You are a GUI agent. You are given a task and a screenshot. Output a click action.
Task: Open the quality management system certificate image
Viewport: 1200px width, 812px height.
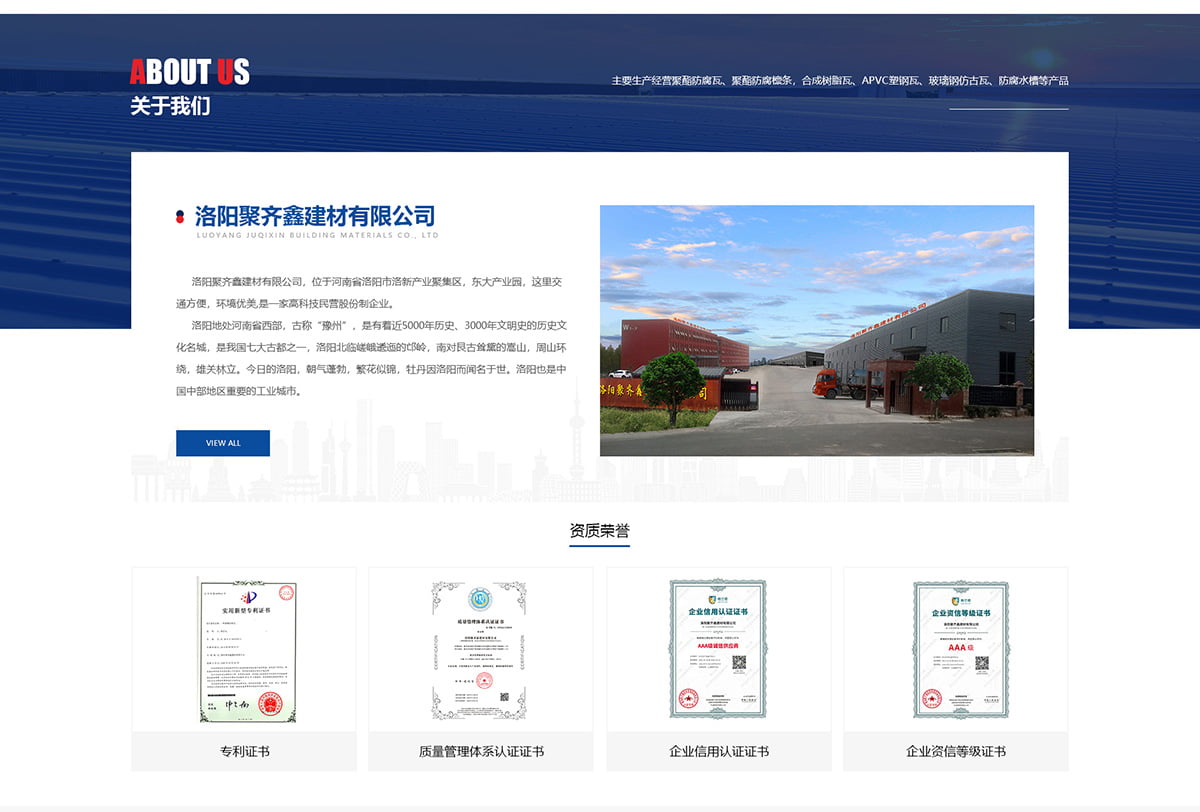tap(481, 649)
